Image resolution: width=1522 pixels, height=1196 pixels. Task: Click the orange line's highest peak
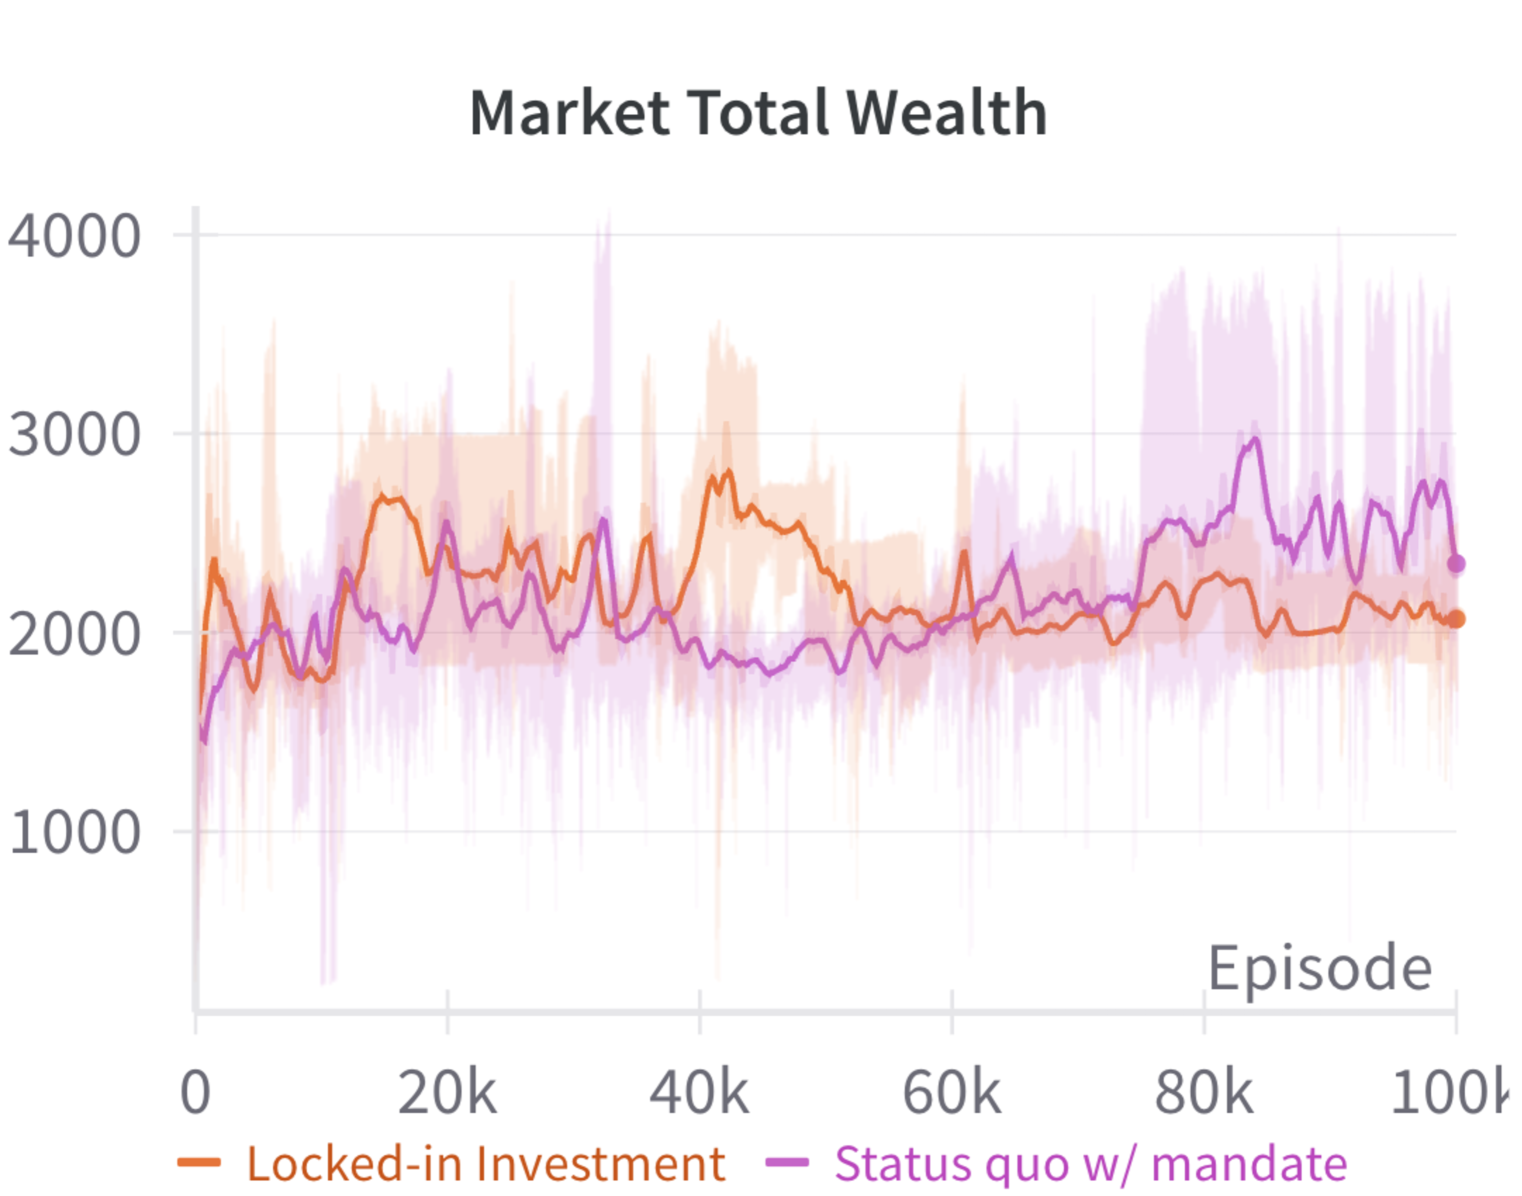click(728, 471)
